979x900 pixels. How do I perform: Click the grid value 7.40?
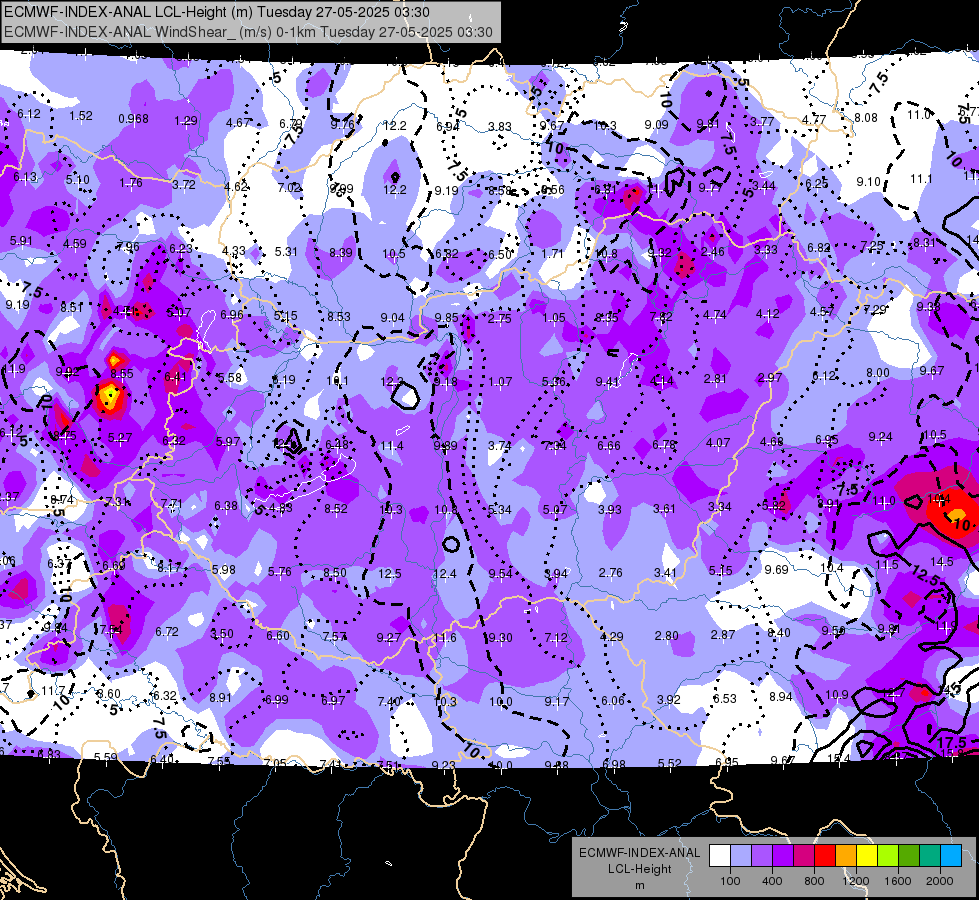point(389,701)
